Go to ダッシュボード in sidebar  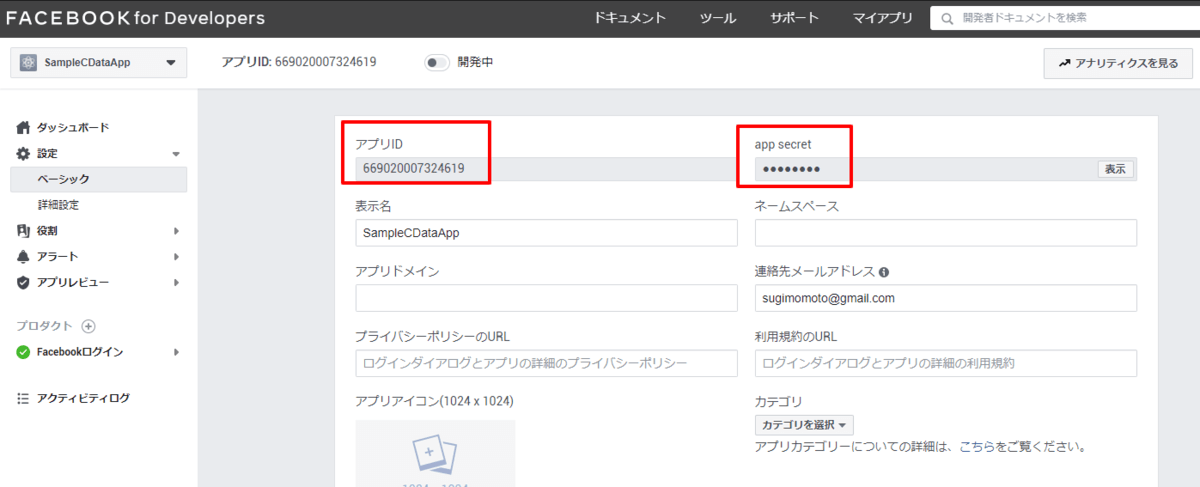(73, 128)
